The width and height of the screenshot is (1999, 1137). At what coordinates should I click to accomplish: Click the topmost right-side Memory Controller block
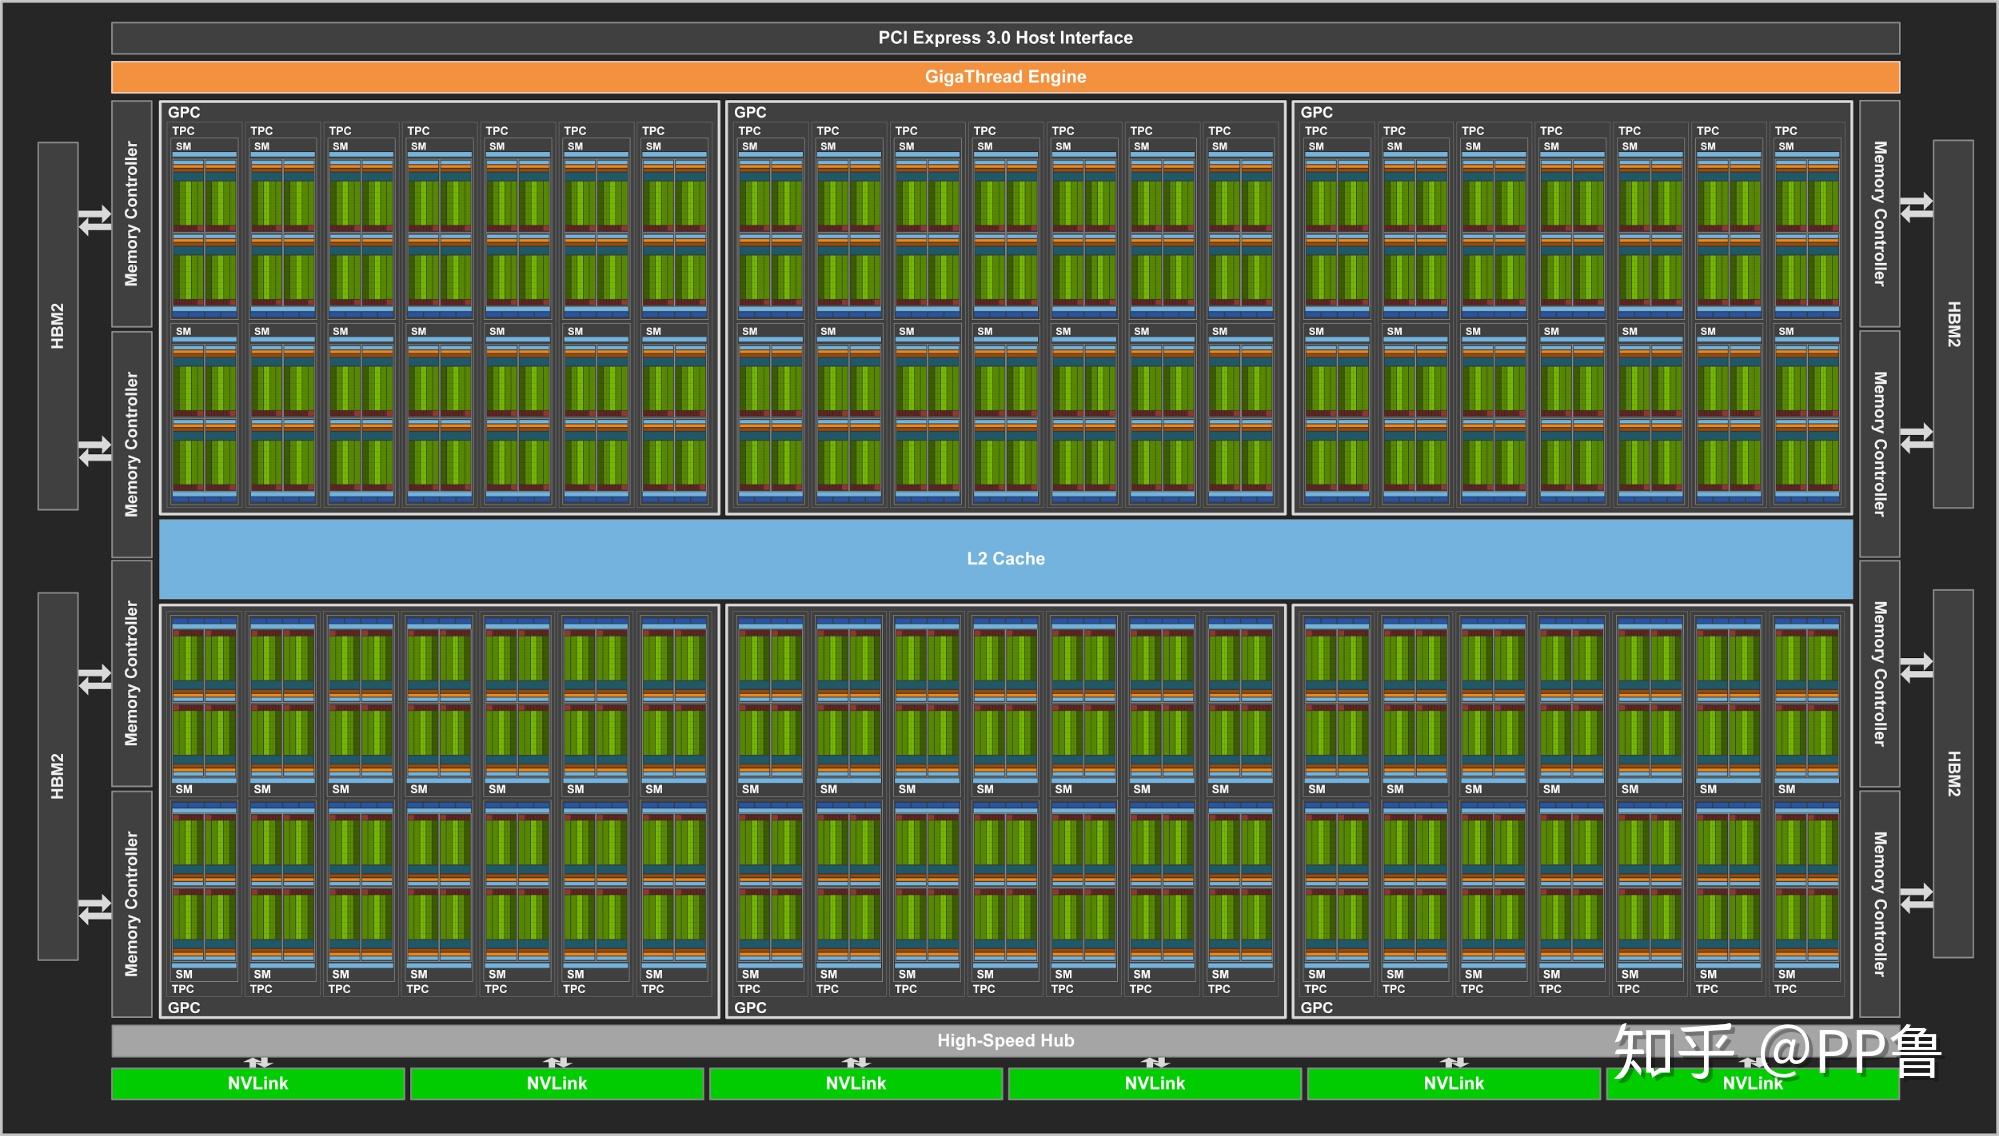pos(1880,214)
